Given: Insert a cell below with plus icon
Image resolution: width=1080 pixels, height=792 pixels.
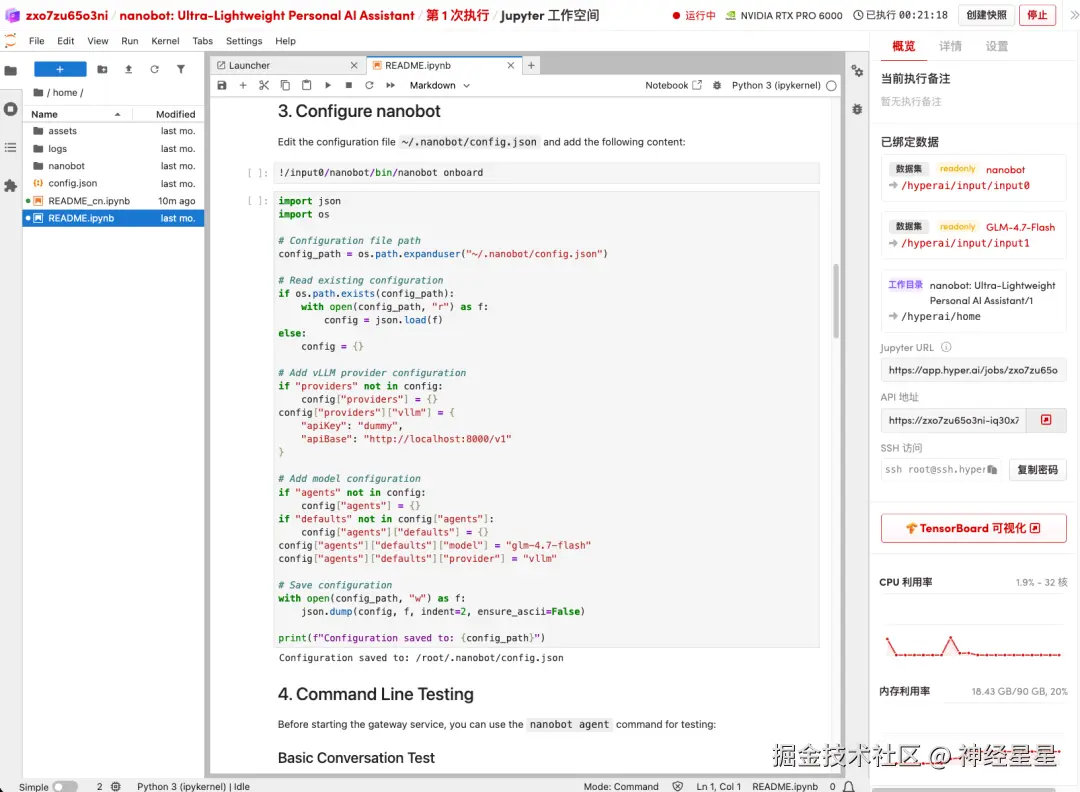Looking at the screenshot, I should point(242,85).
